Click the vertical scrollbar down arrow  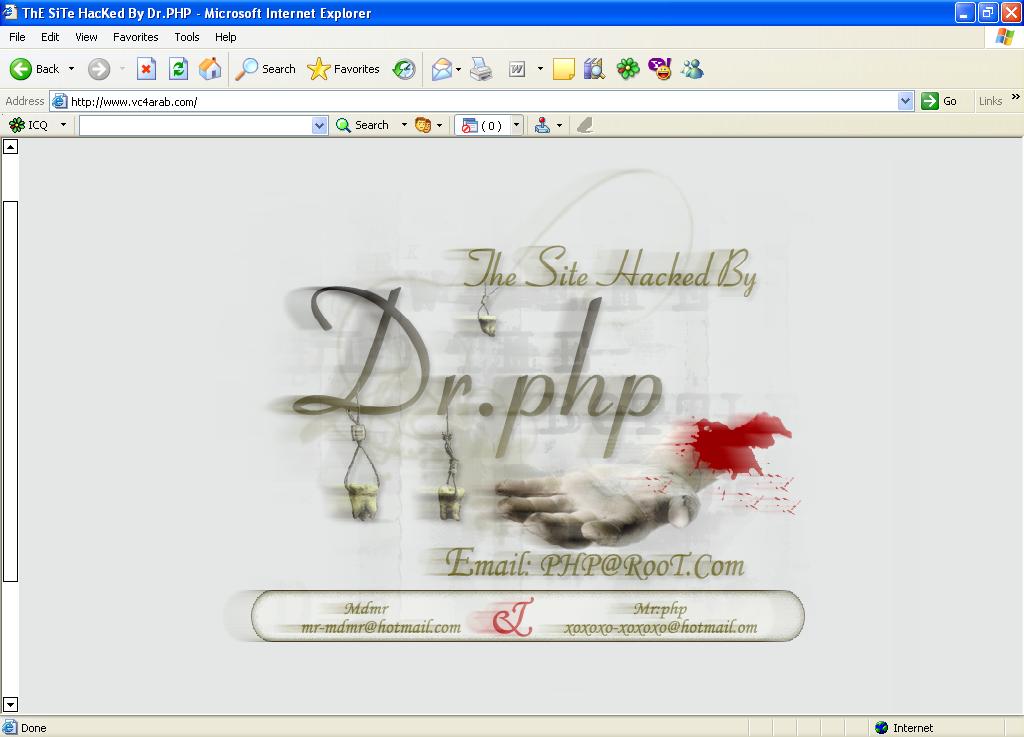tap(10, 704)
